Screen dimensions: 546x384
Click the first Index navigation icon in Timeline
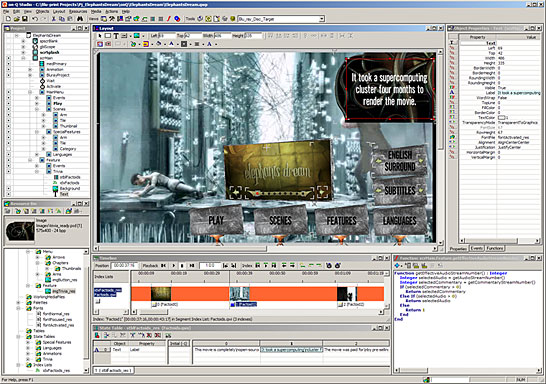click(x=258, y=266)
